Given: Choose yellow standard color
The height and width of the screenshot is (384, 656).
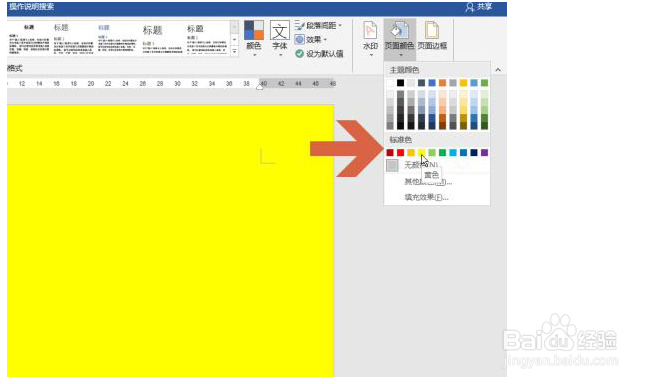Looking at the screenshot, I should pyautogui.click(x=421, y=153).
